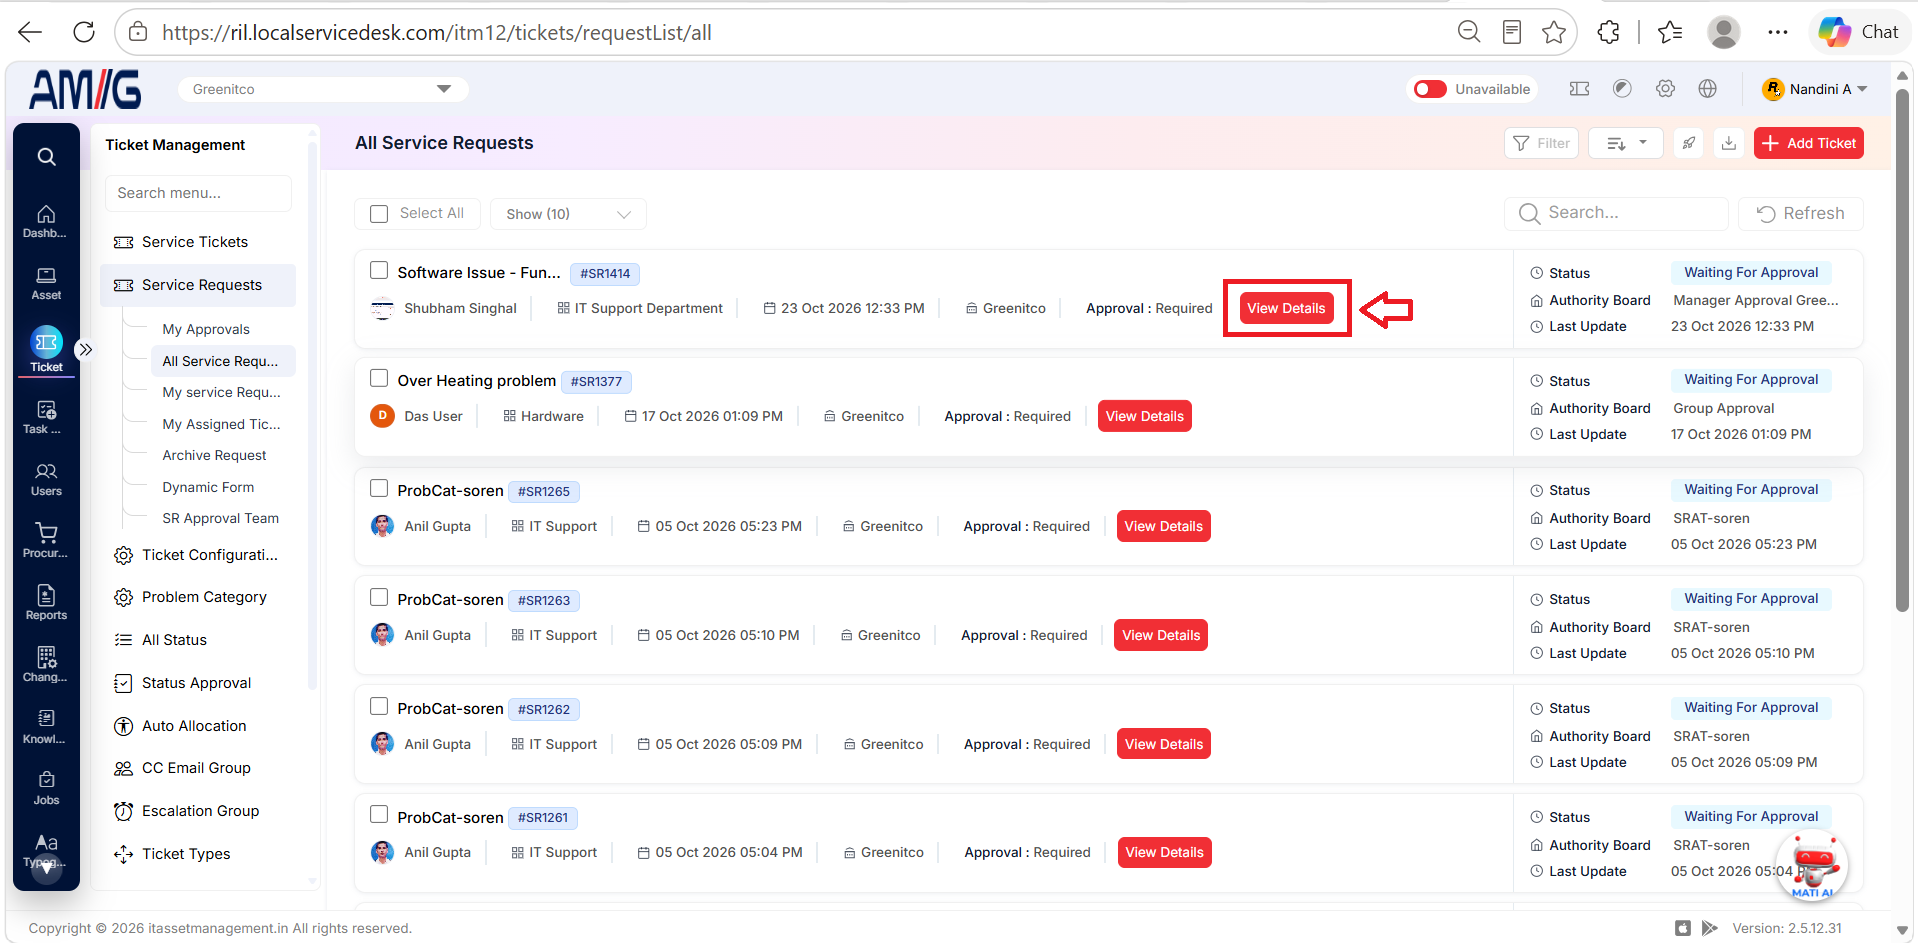This screenshot has width=1918, height=943.
Task: Click the Refresh button
Action: pos(1801,213)
